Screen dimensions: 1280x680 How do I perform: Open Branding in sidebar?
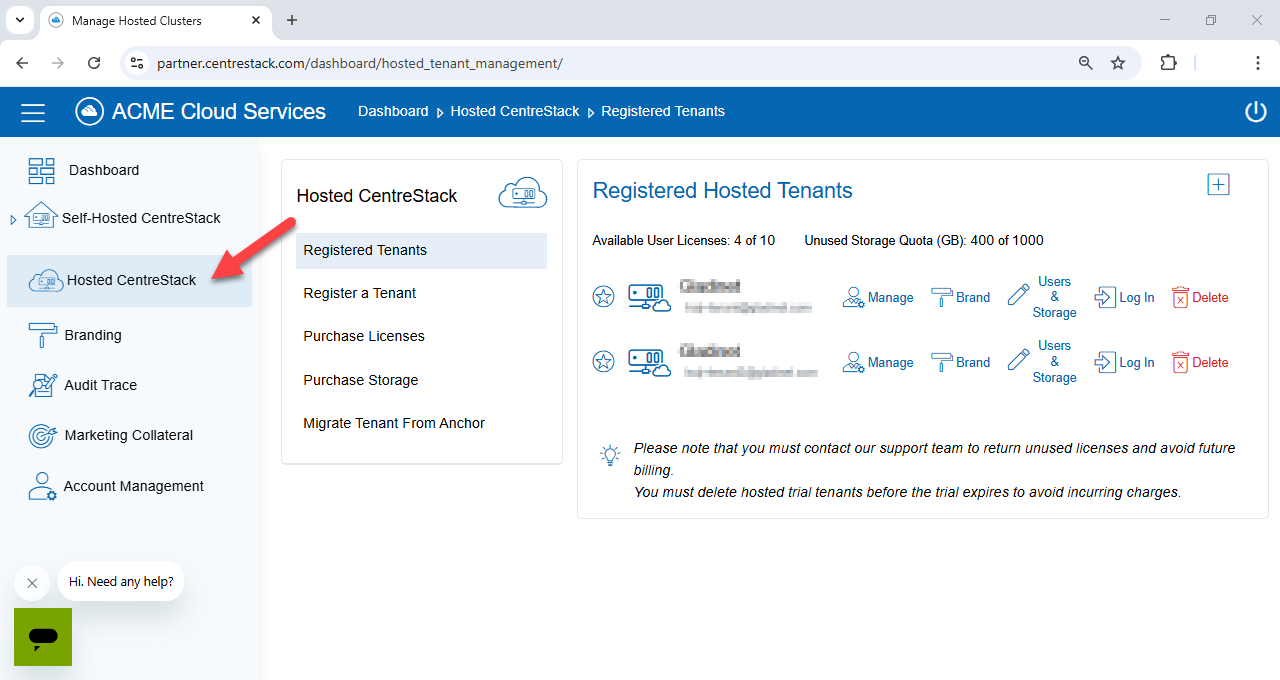(92, 335)
